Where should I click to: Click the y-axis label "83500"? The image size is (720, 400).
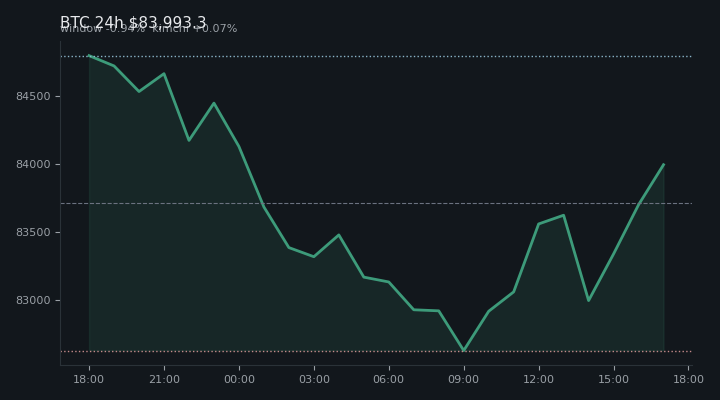point(33,232)
